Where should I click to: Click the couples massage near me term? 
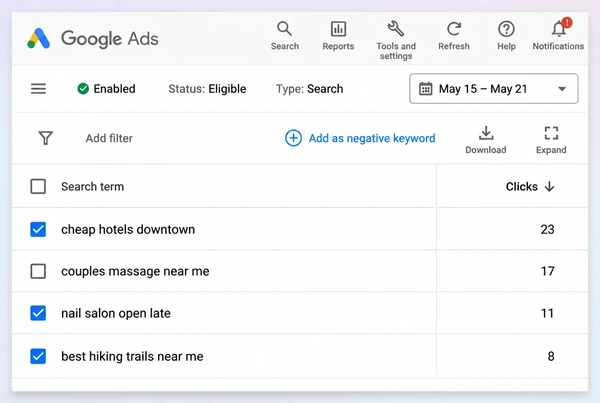point(135,271)
